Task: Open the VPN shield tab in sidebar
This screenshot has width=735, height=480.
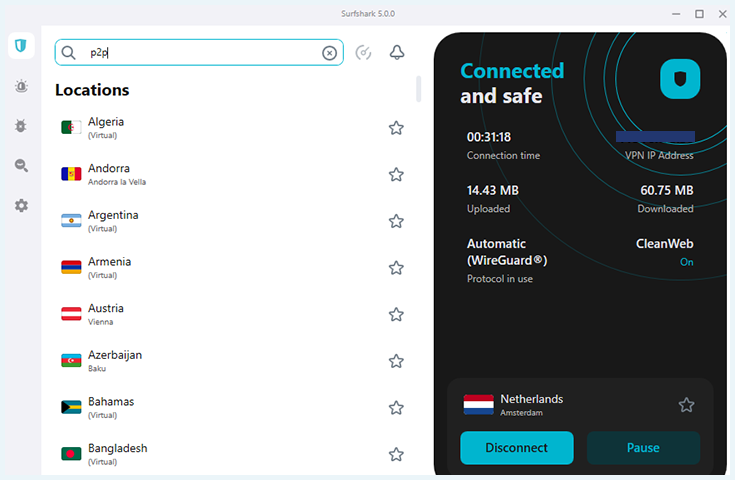Action: pyautogui.click(x=21, y=45)
